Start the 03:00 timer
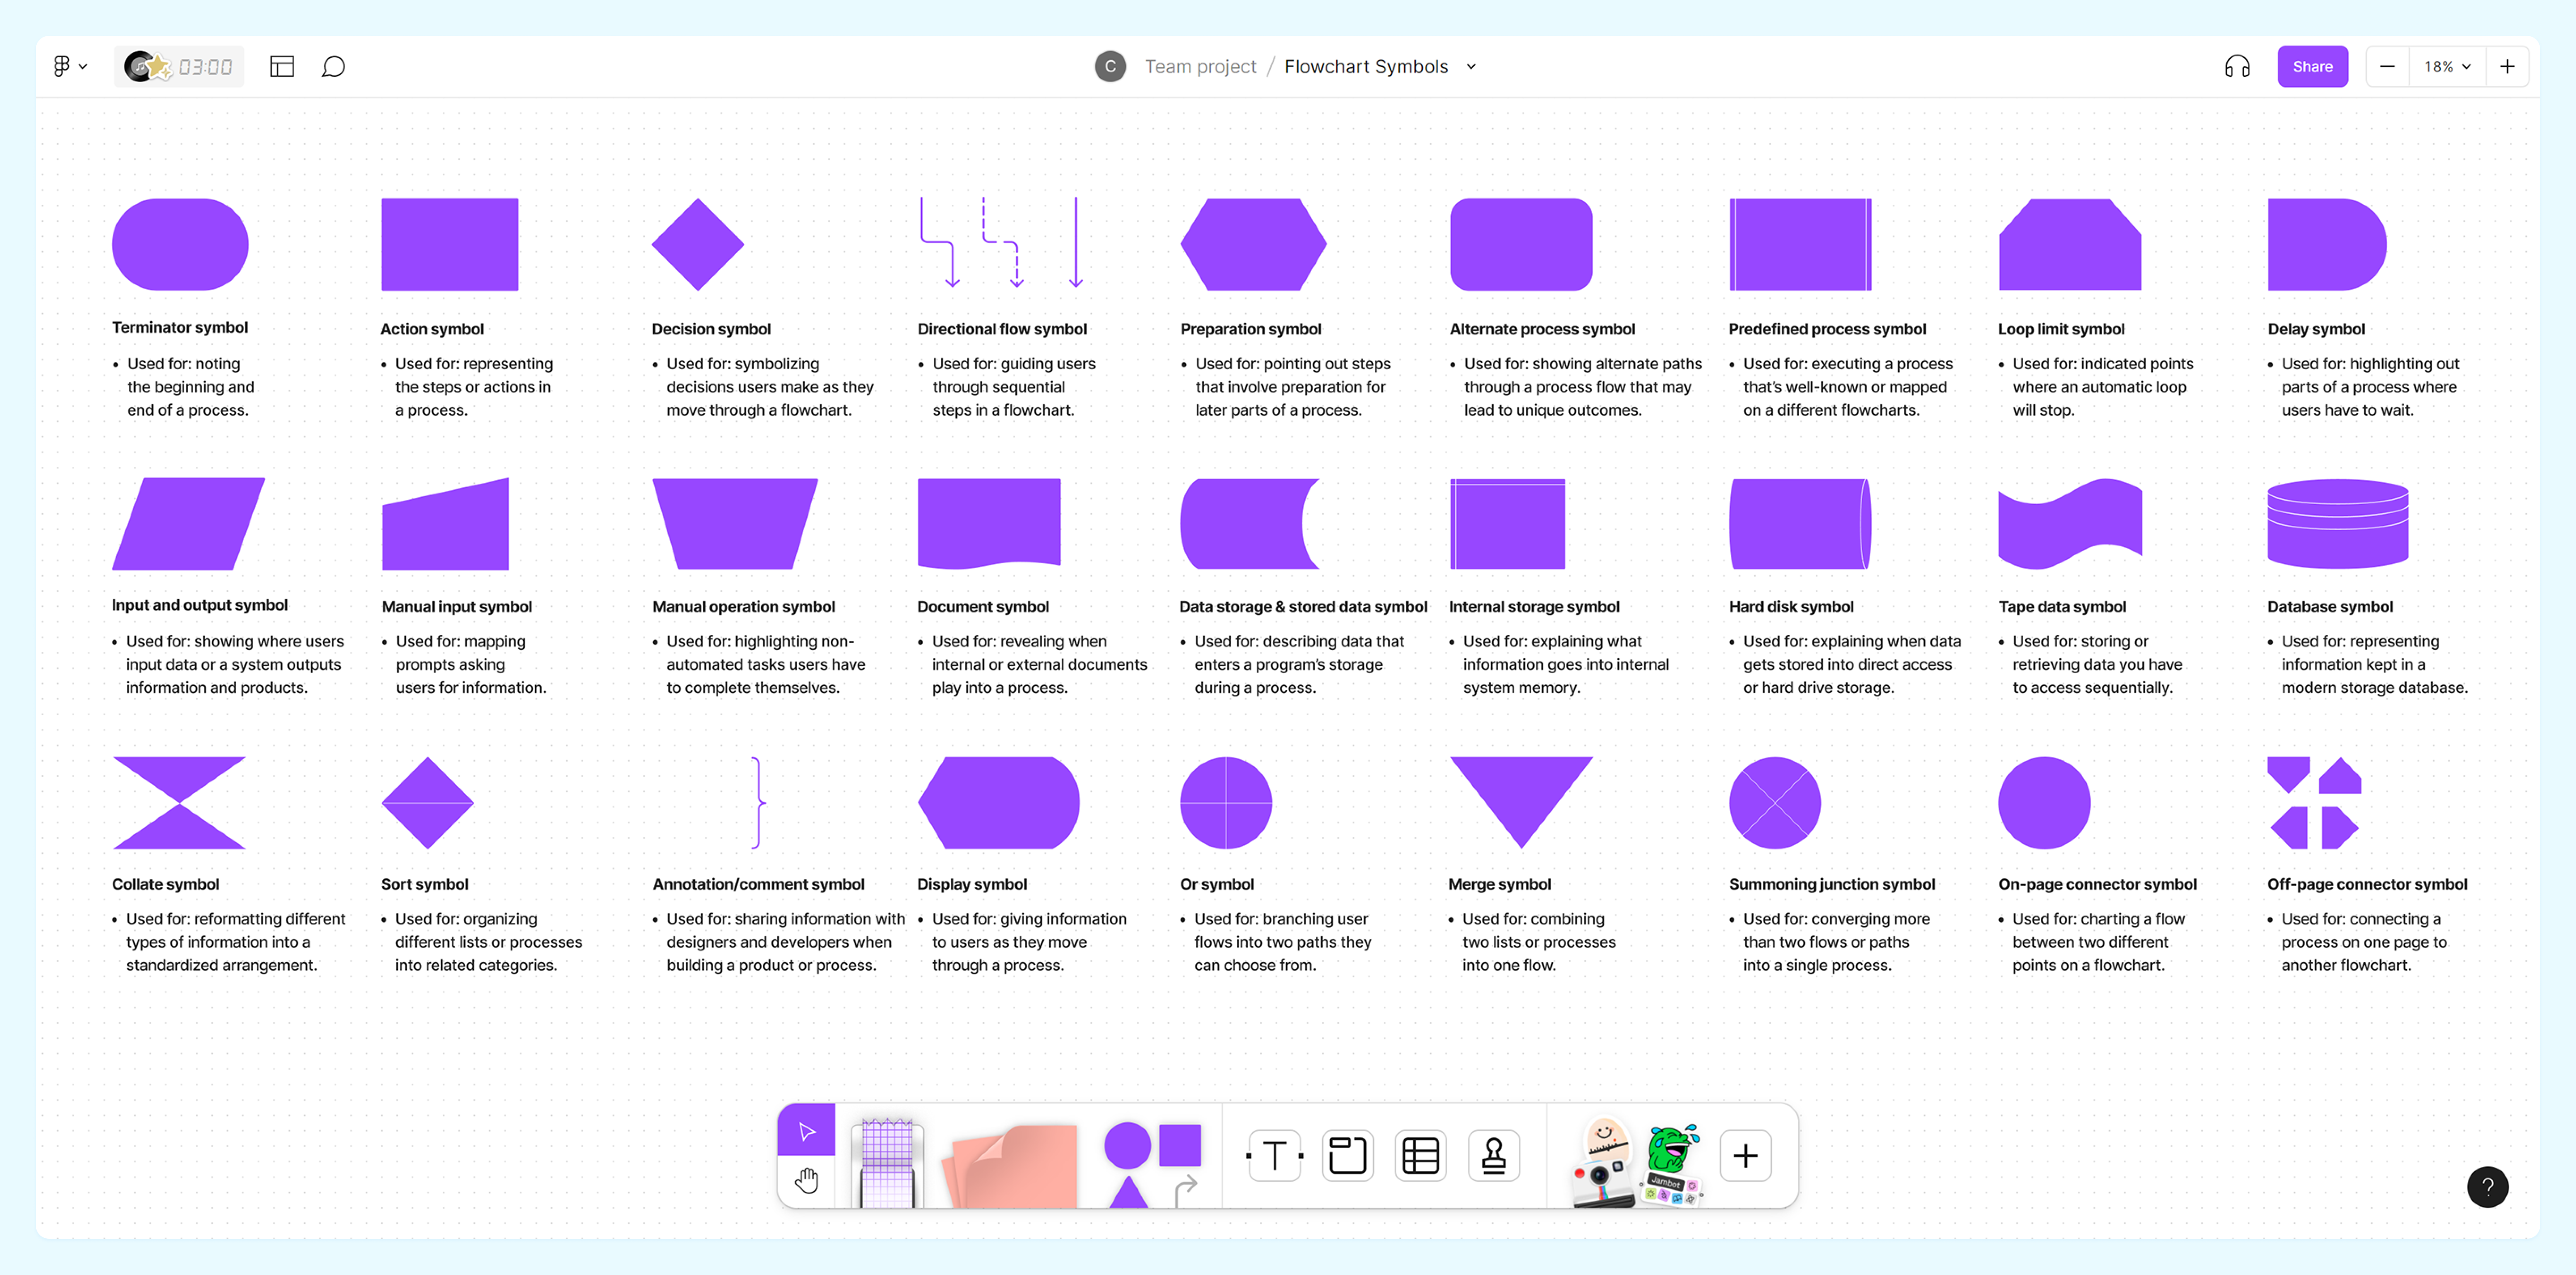 [204, 67]
